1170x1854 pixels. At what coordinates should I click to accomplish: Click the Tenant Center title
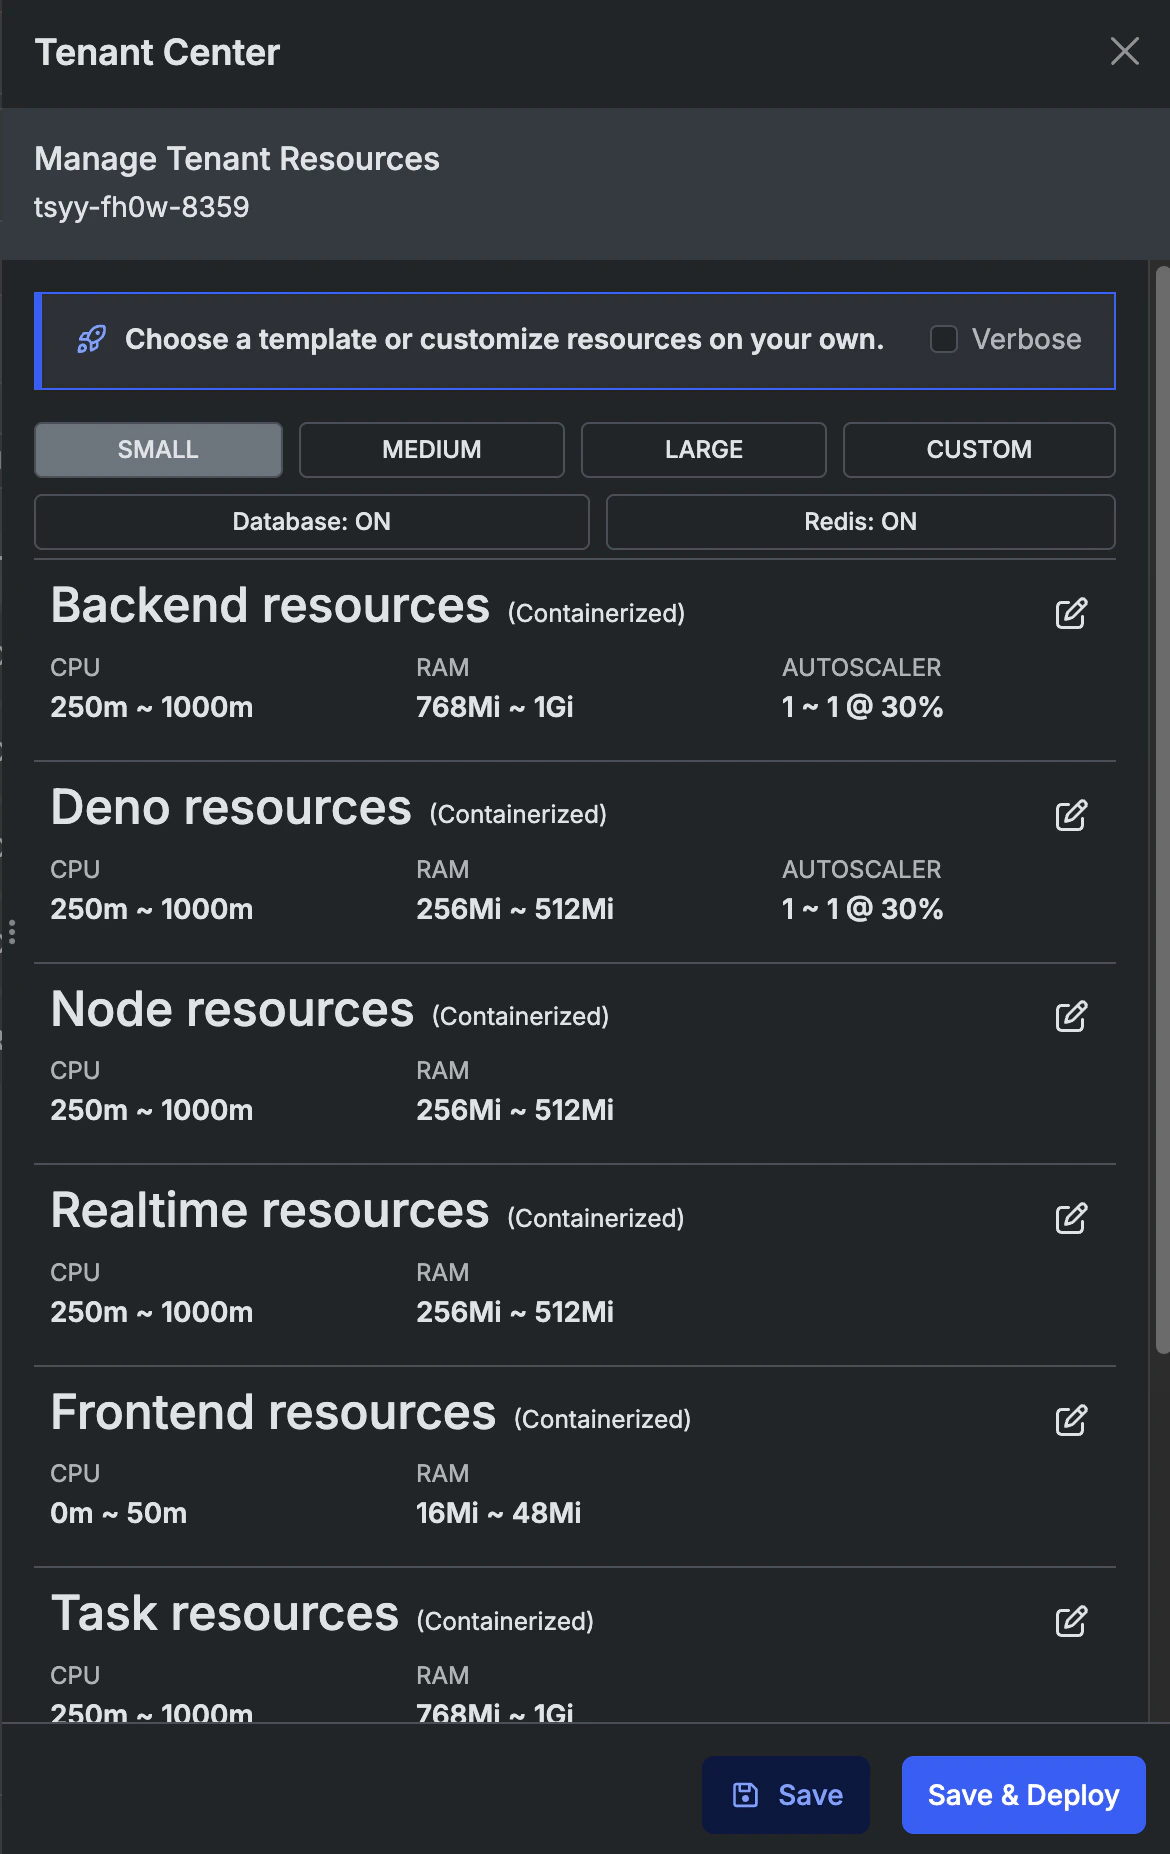(x=157, y=52)
